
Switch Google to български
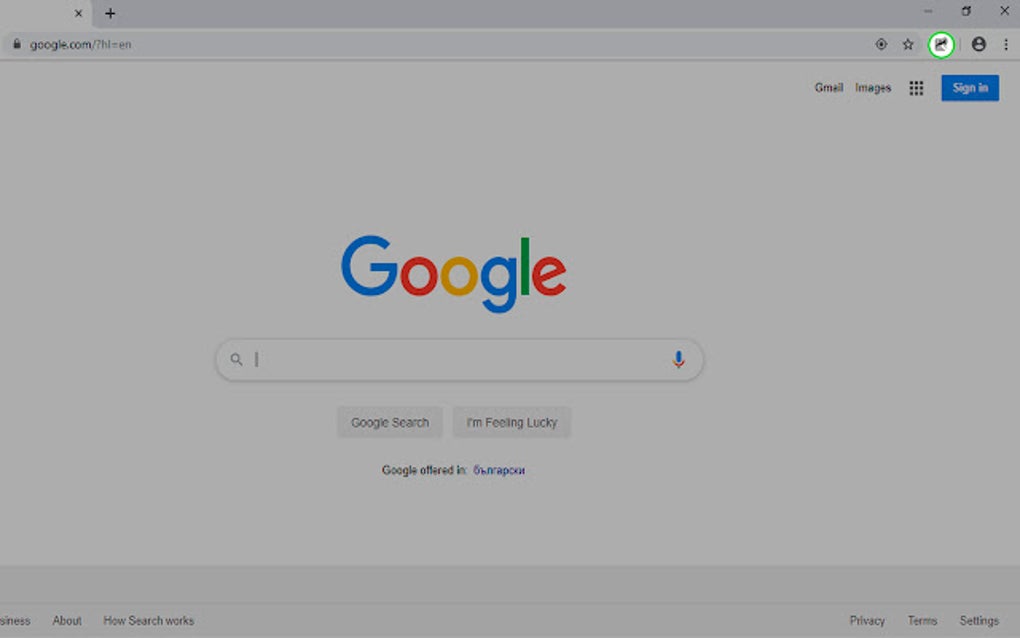pos(498,469)
